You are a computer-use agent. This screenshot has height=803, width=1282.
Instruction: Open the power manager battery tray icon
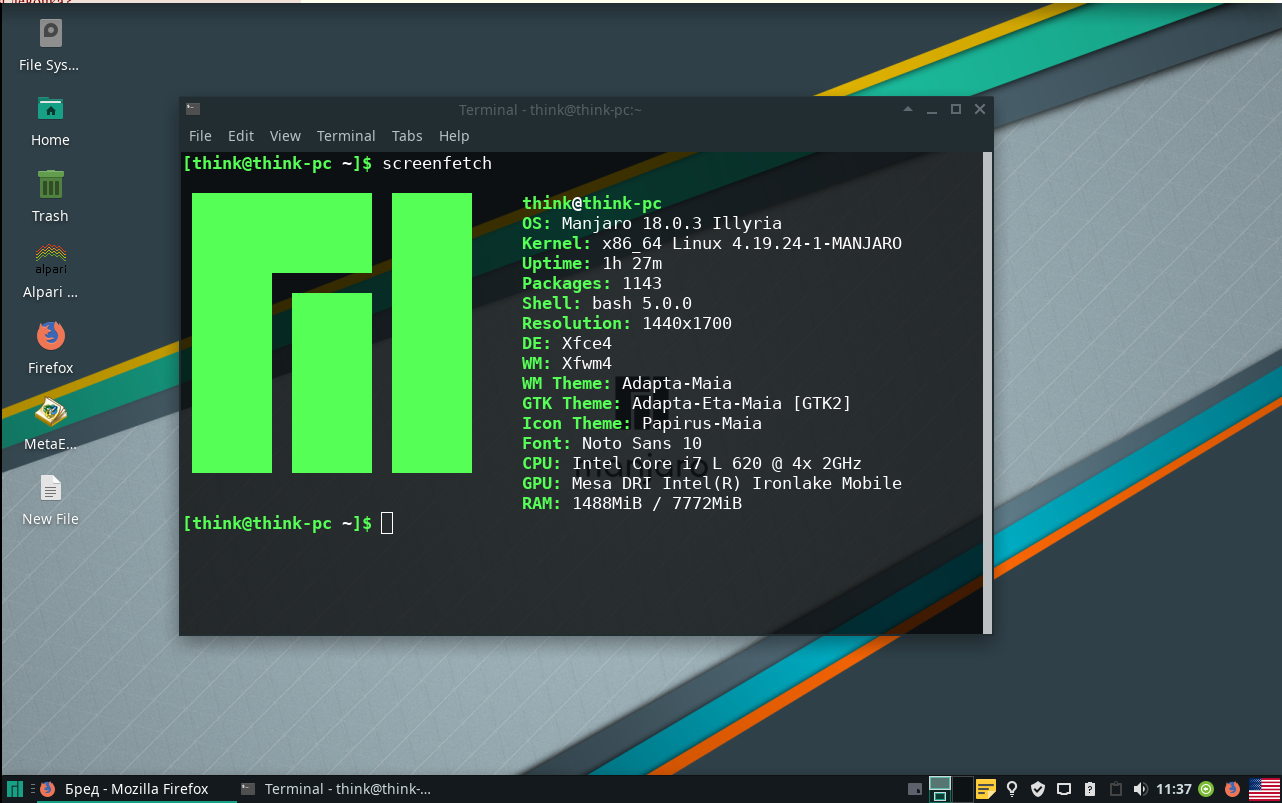click(1090, 789)
